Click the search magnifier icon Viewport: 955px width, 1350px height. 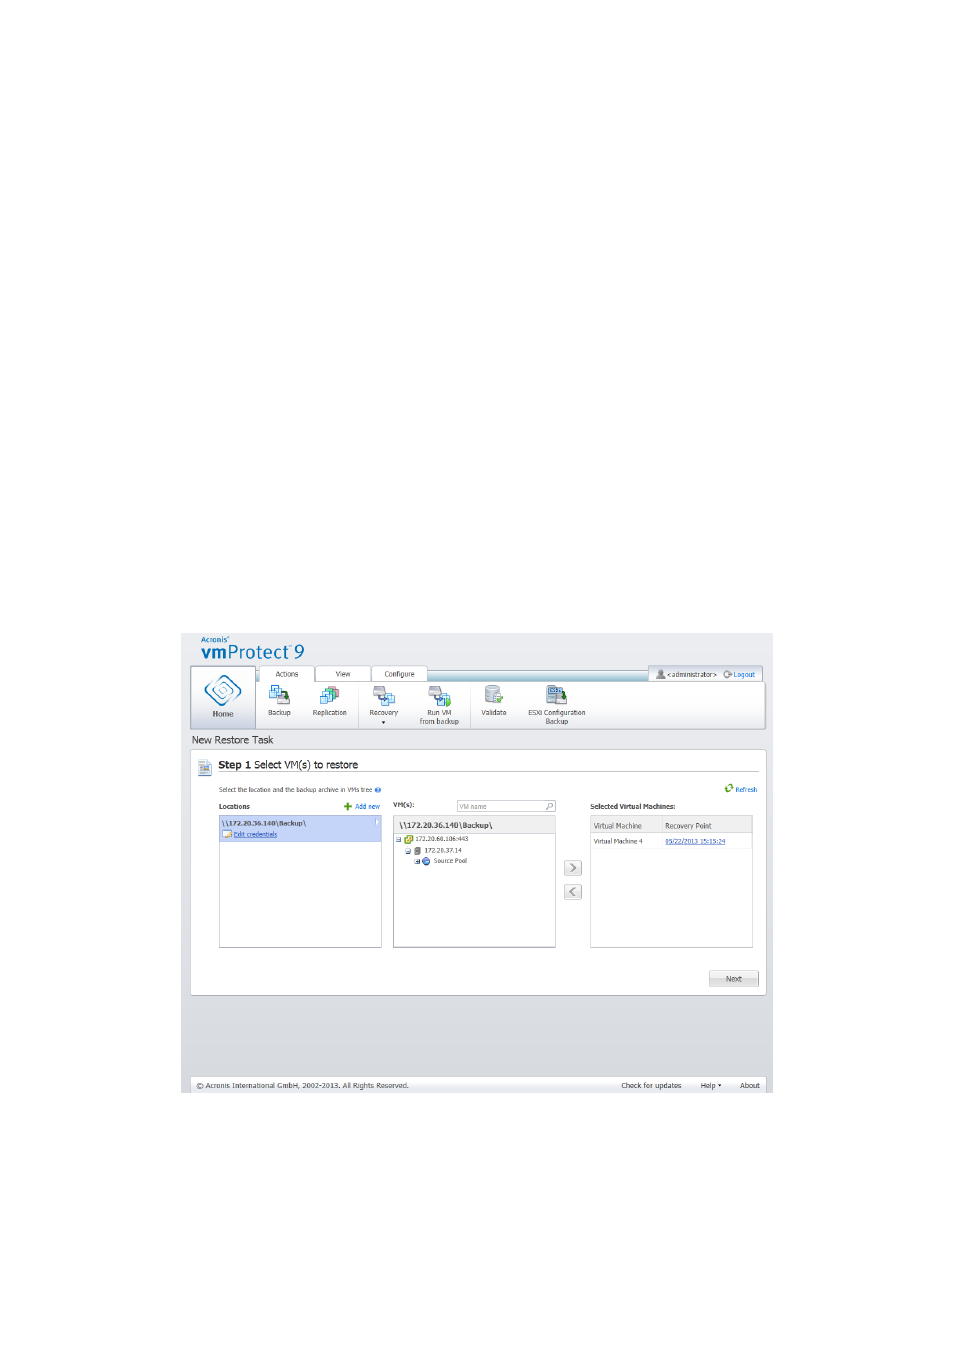coord(549,806)
